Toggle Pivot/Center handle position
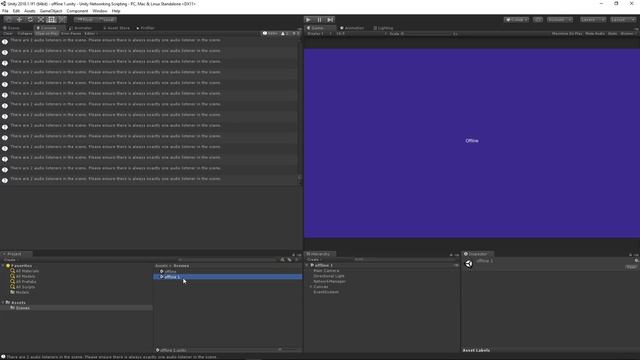 [x=85, y=20]
